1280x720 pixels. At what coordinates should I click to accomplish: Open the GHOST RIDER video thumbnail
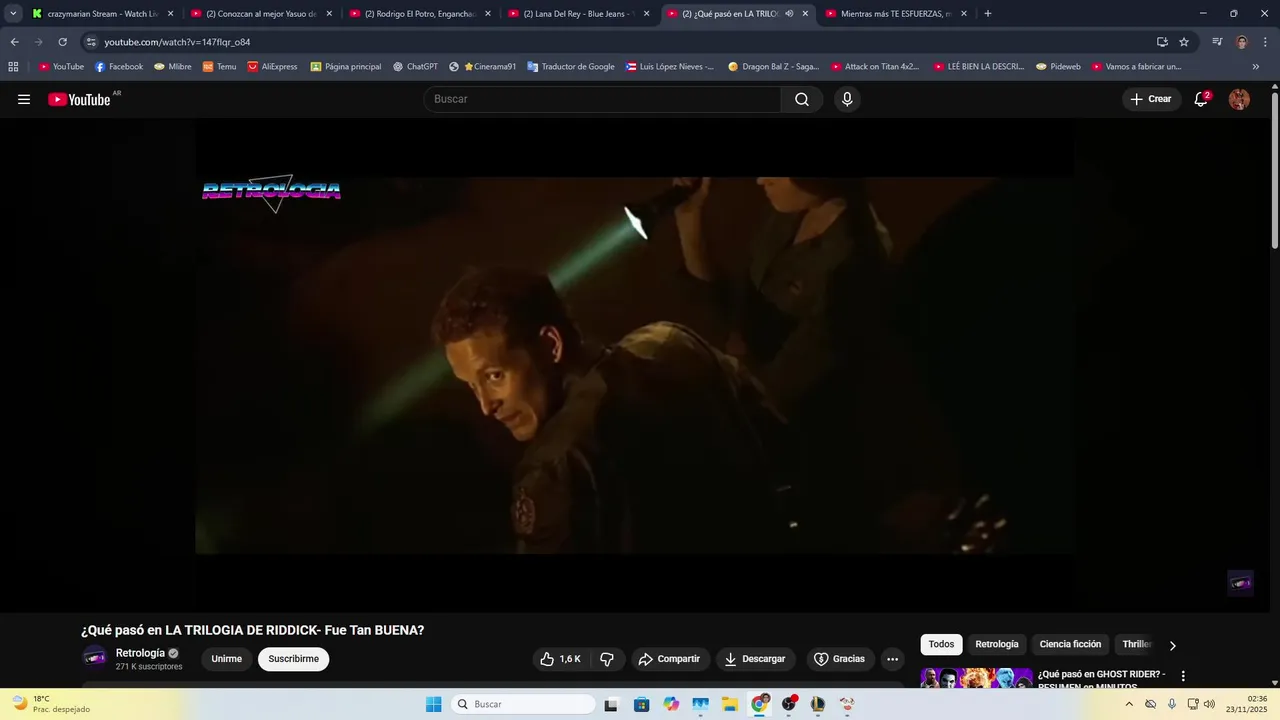(976, 677)
